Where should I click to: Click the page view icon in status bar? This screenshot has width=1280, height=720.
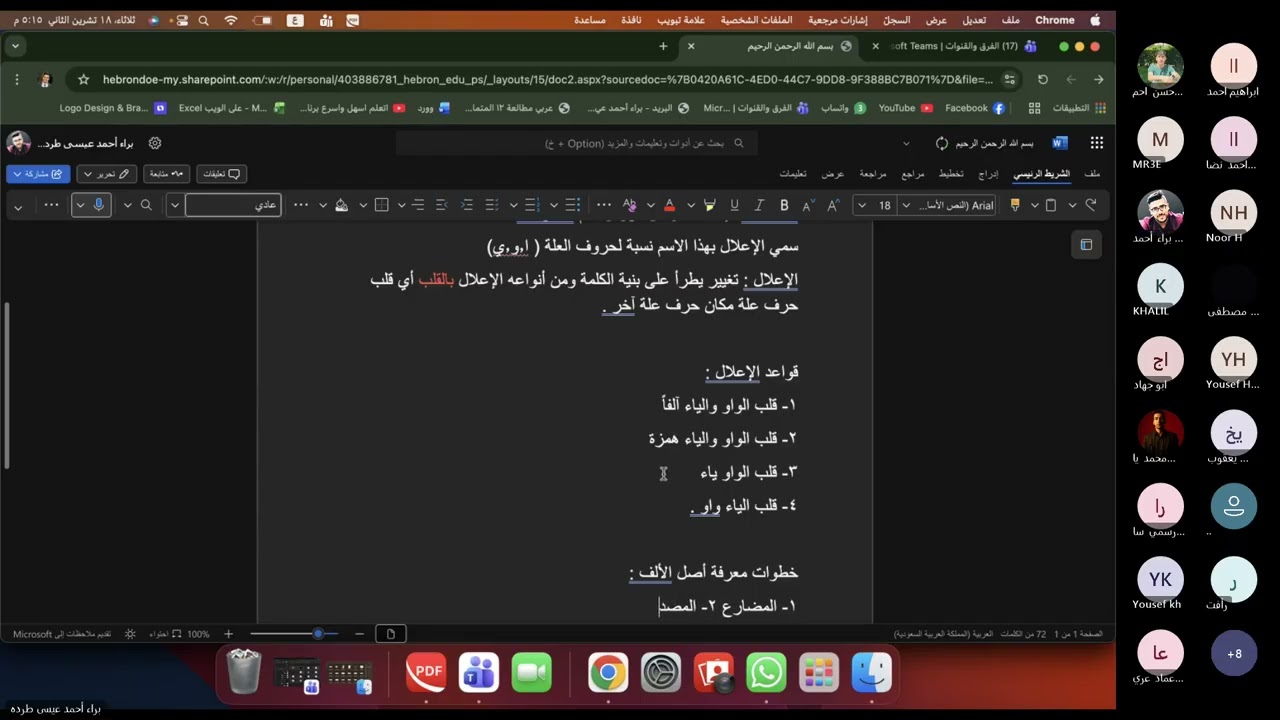(x=391, y=634)
